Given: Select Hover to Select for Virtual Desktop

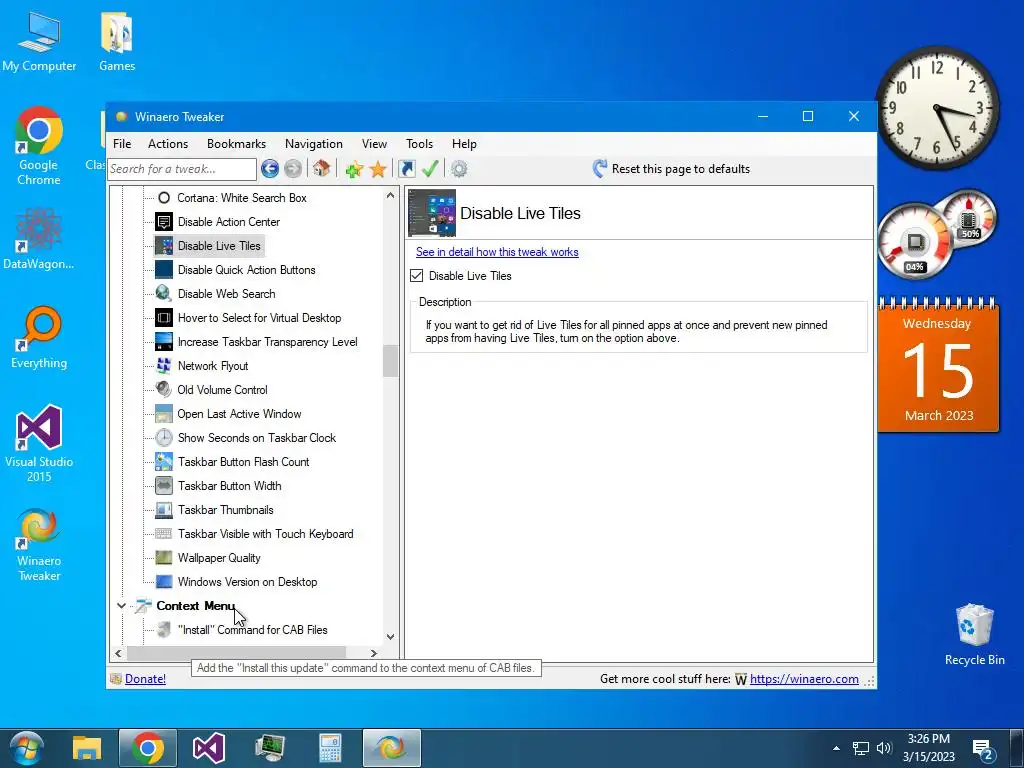Looking at the screenshot, I should 259,318.
